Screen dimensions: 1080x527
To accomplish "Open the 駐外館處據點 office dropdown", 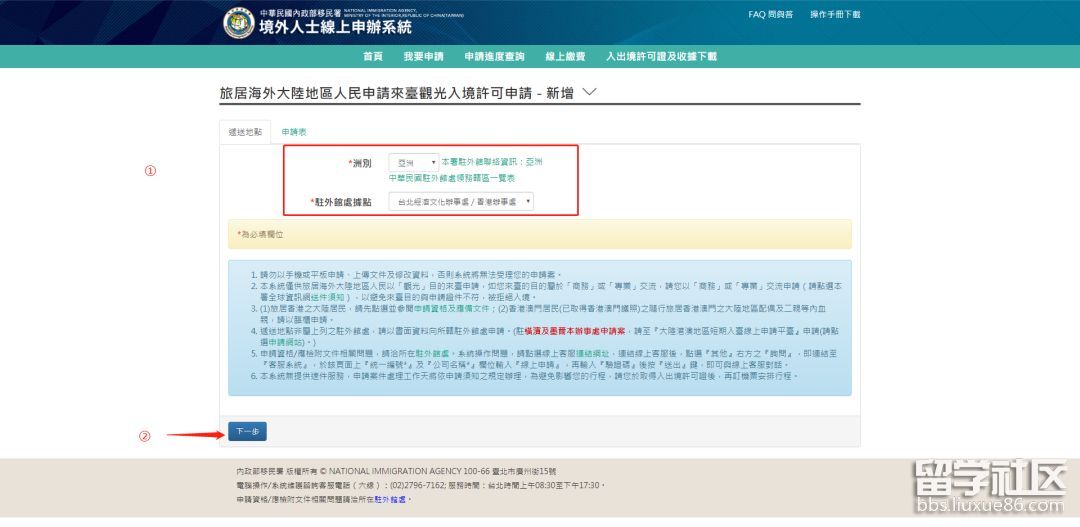I will tap(461, 202).
